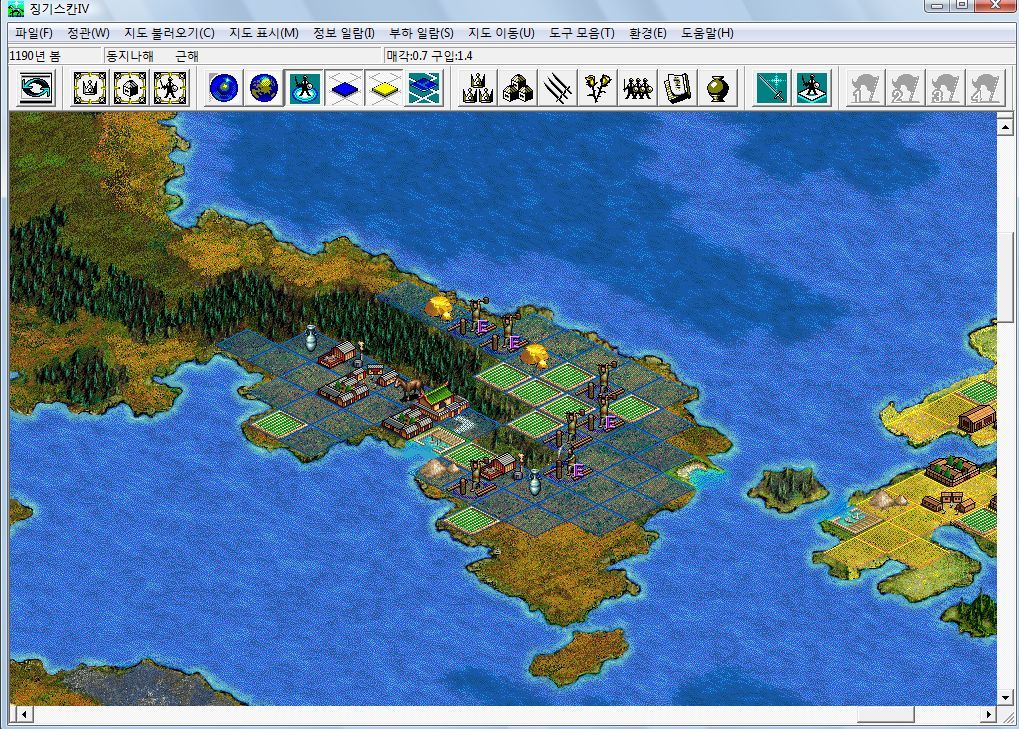Click the three crowns rulers icon
Screen dimensions: 1019x729
(477, 88)
